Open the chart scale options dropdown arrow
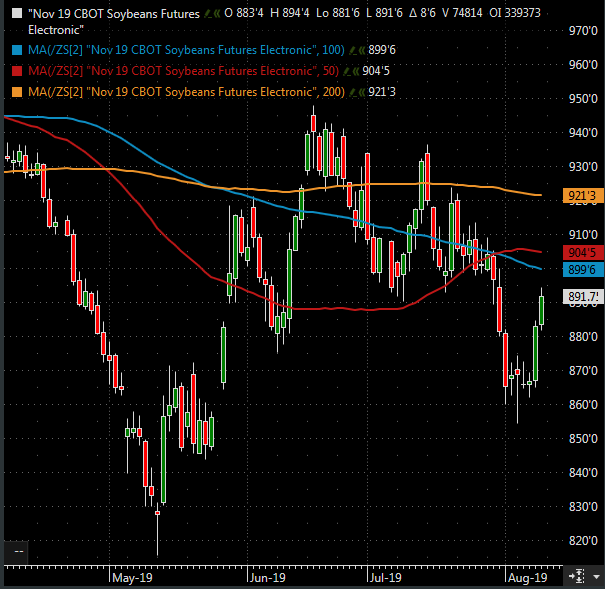Screen dimensions: 605x589 coord(596,577)
